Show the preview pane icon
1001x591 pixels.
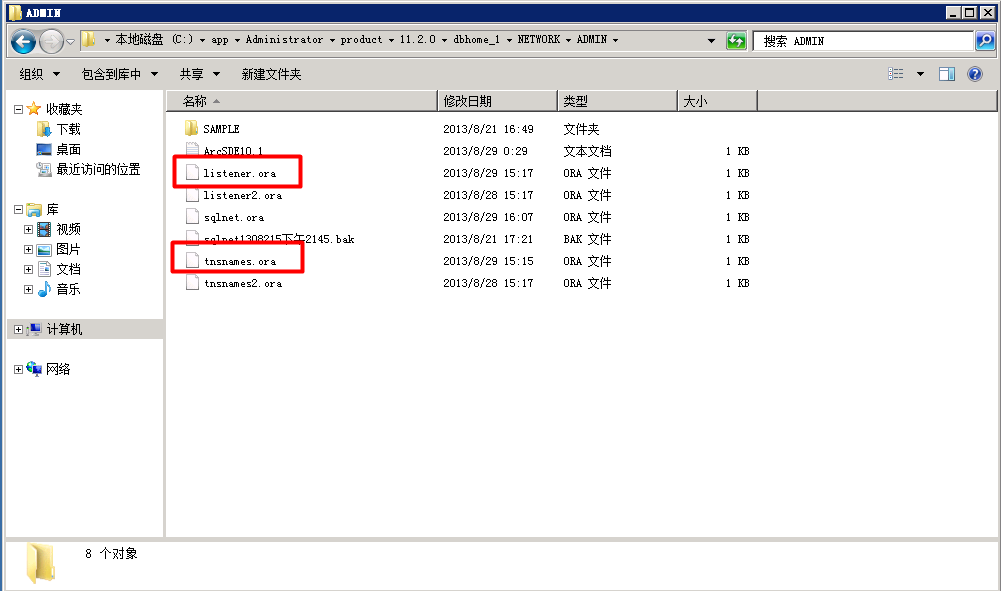pos(946,73)
